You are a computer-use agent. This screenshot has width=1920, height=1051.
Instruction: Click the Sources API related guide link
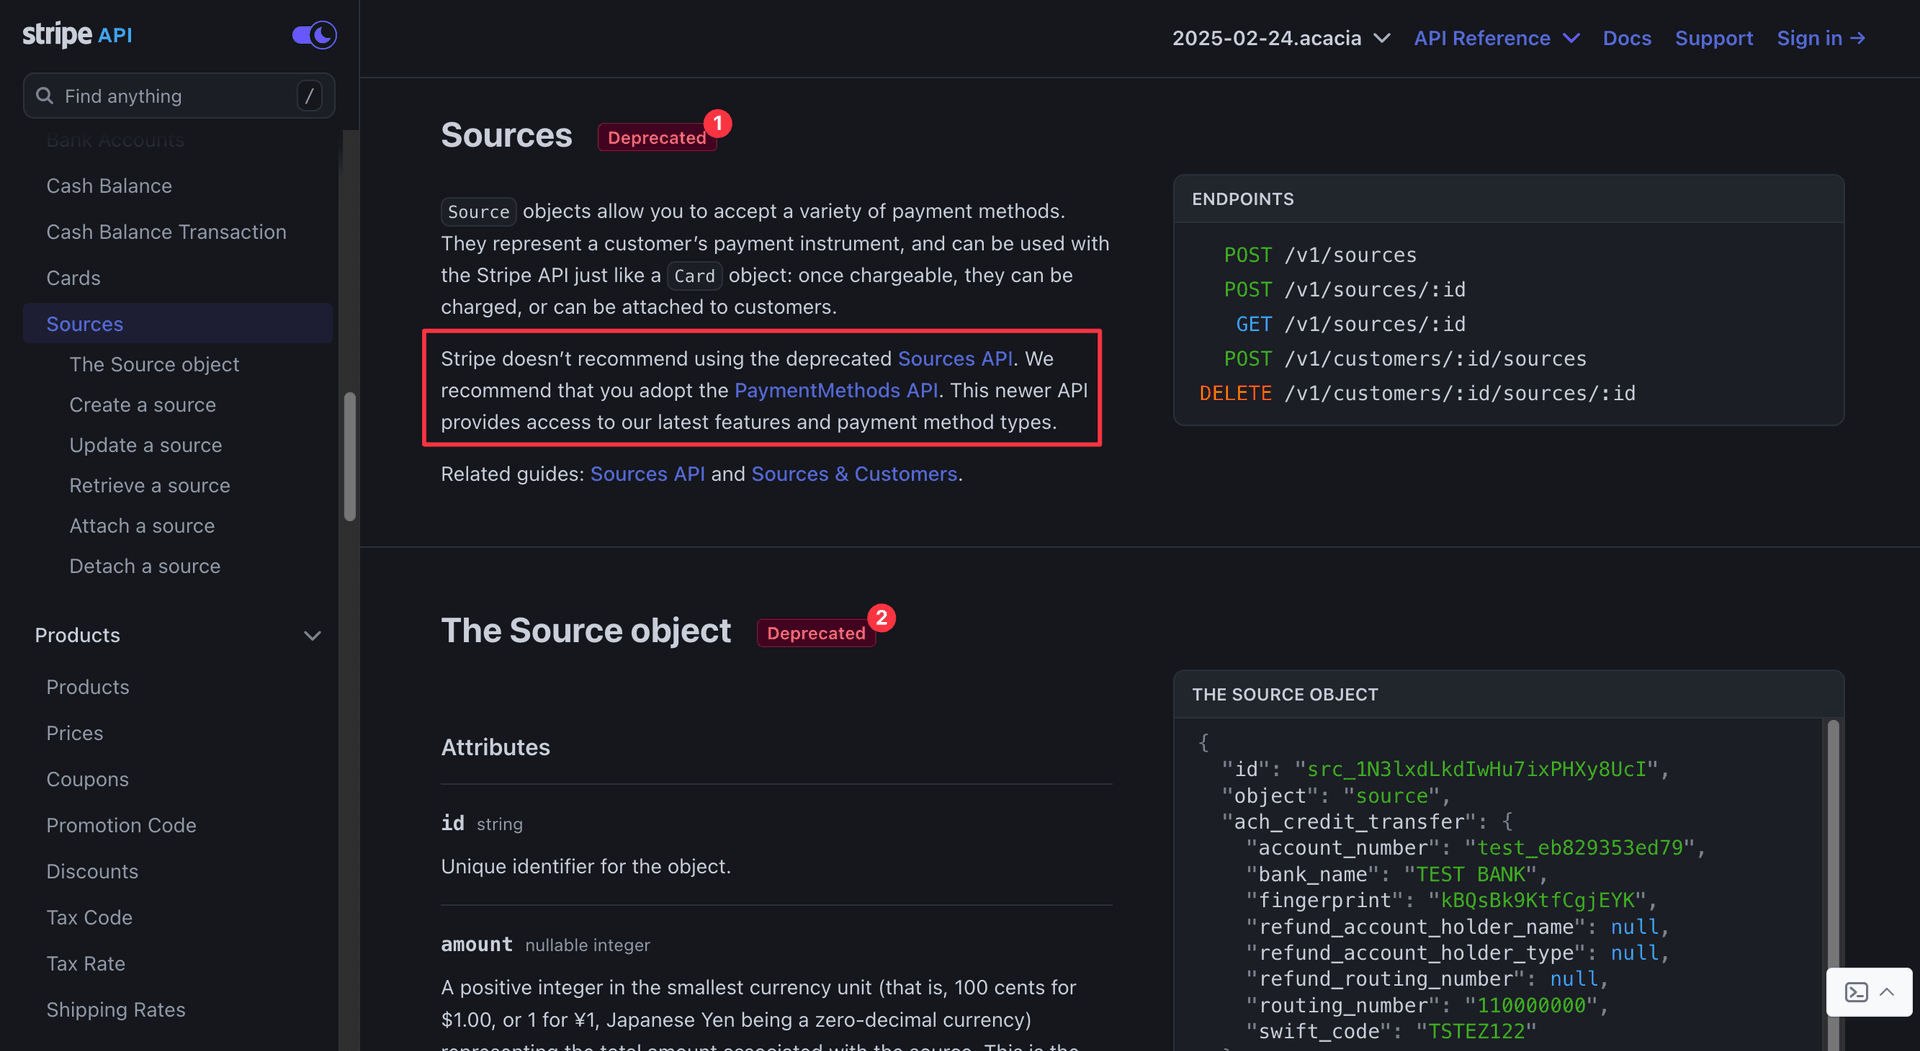point(647,474)
